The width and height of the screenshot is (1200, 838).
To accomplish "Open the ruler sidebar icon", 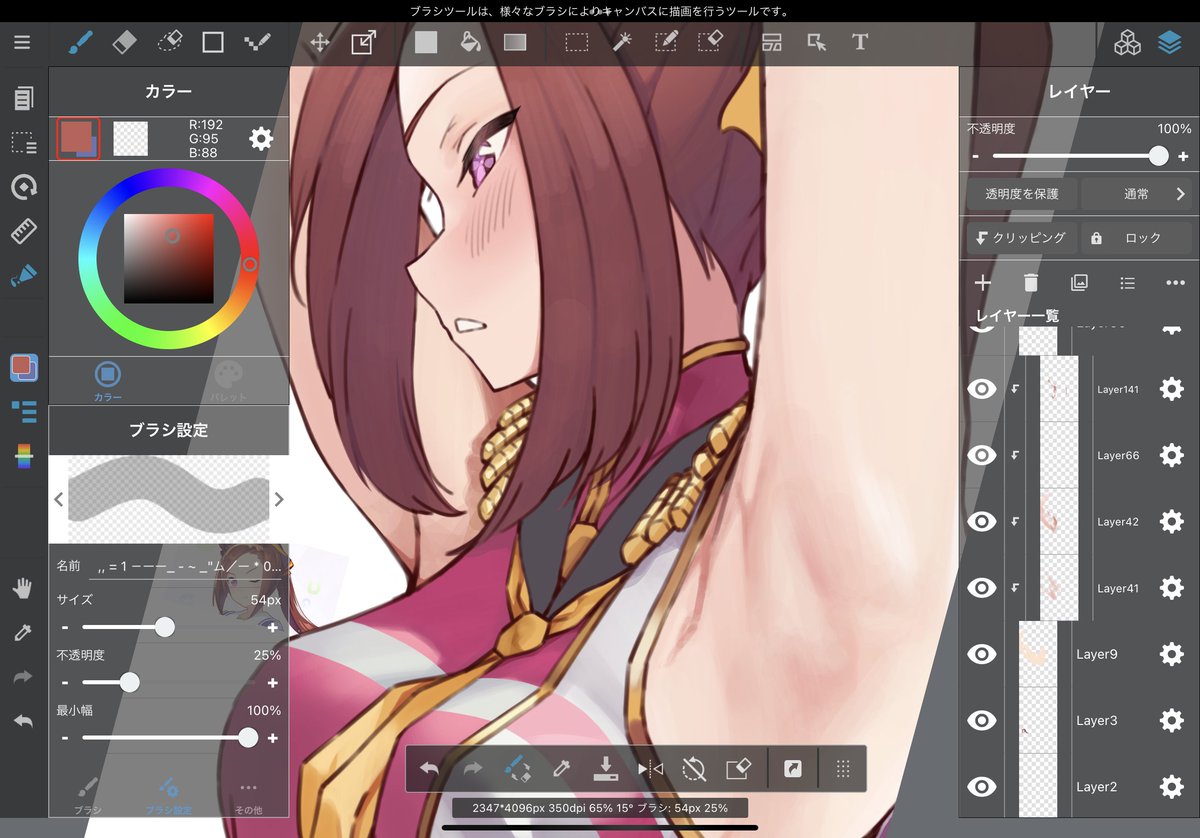I will [x=23, y=231].
